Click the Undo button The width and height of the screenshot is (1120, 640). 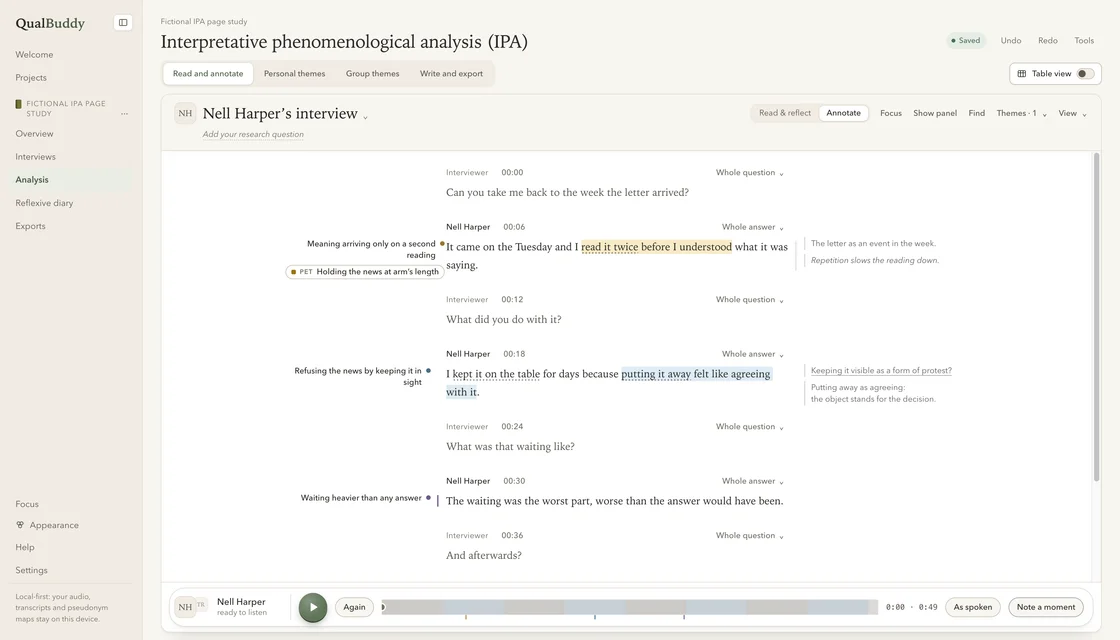pos(1011,41)
